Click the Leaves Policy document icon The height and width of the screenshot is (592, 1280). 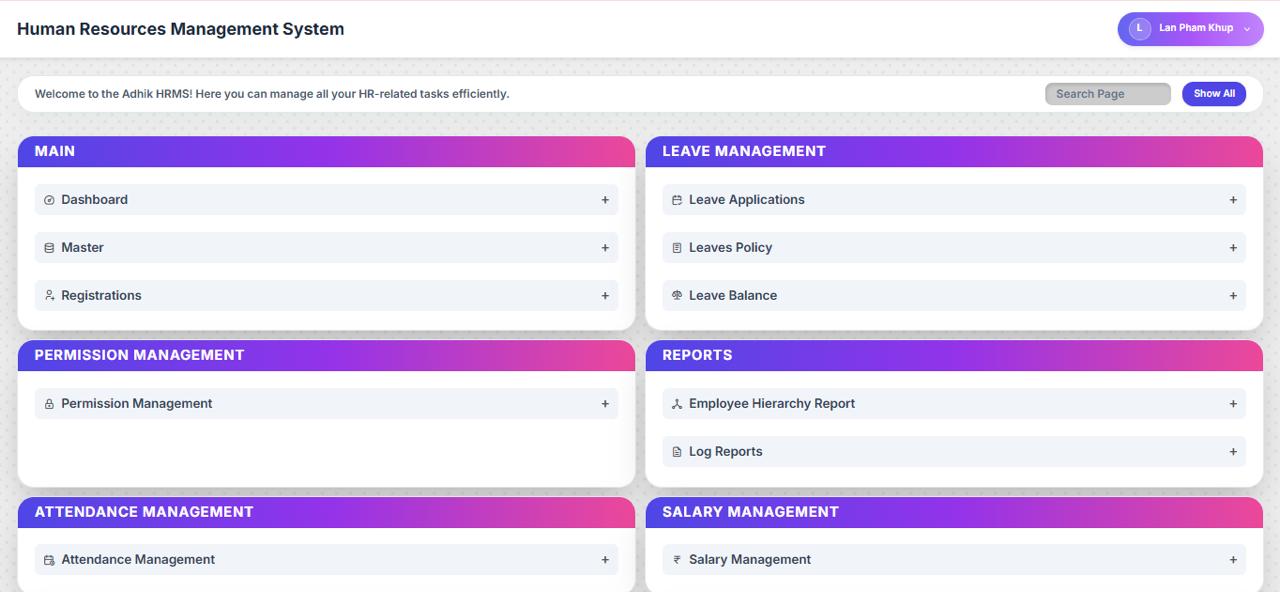pyautogui.click(x=677, y=248)
